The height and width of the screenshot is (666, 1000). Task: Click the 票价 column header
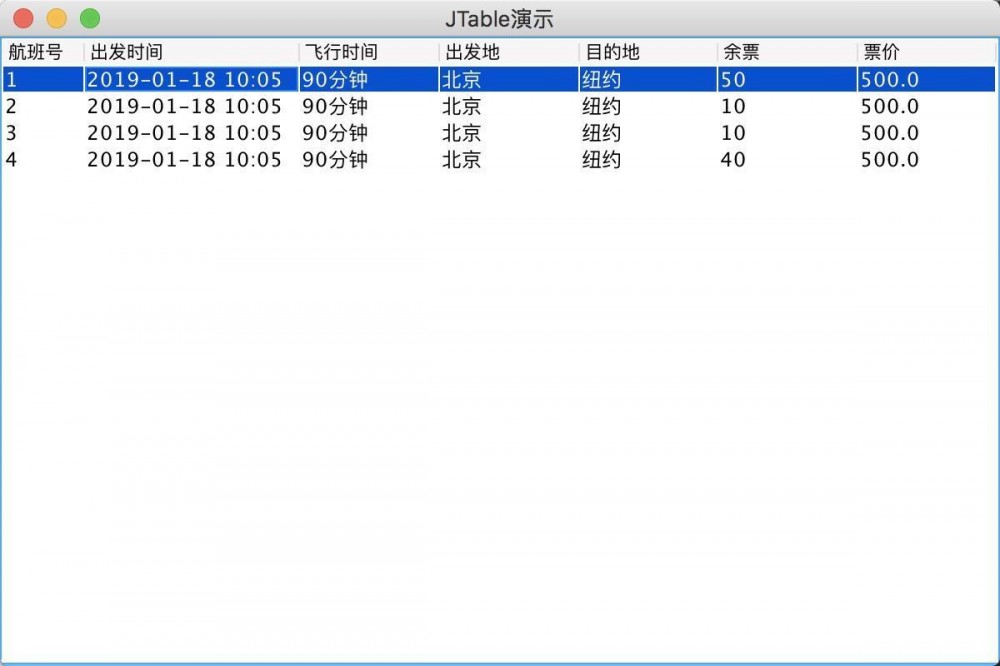(x=880, y=51)
